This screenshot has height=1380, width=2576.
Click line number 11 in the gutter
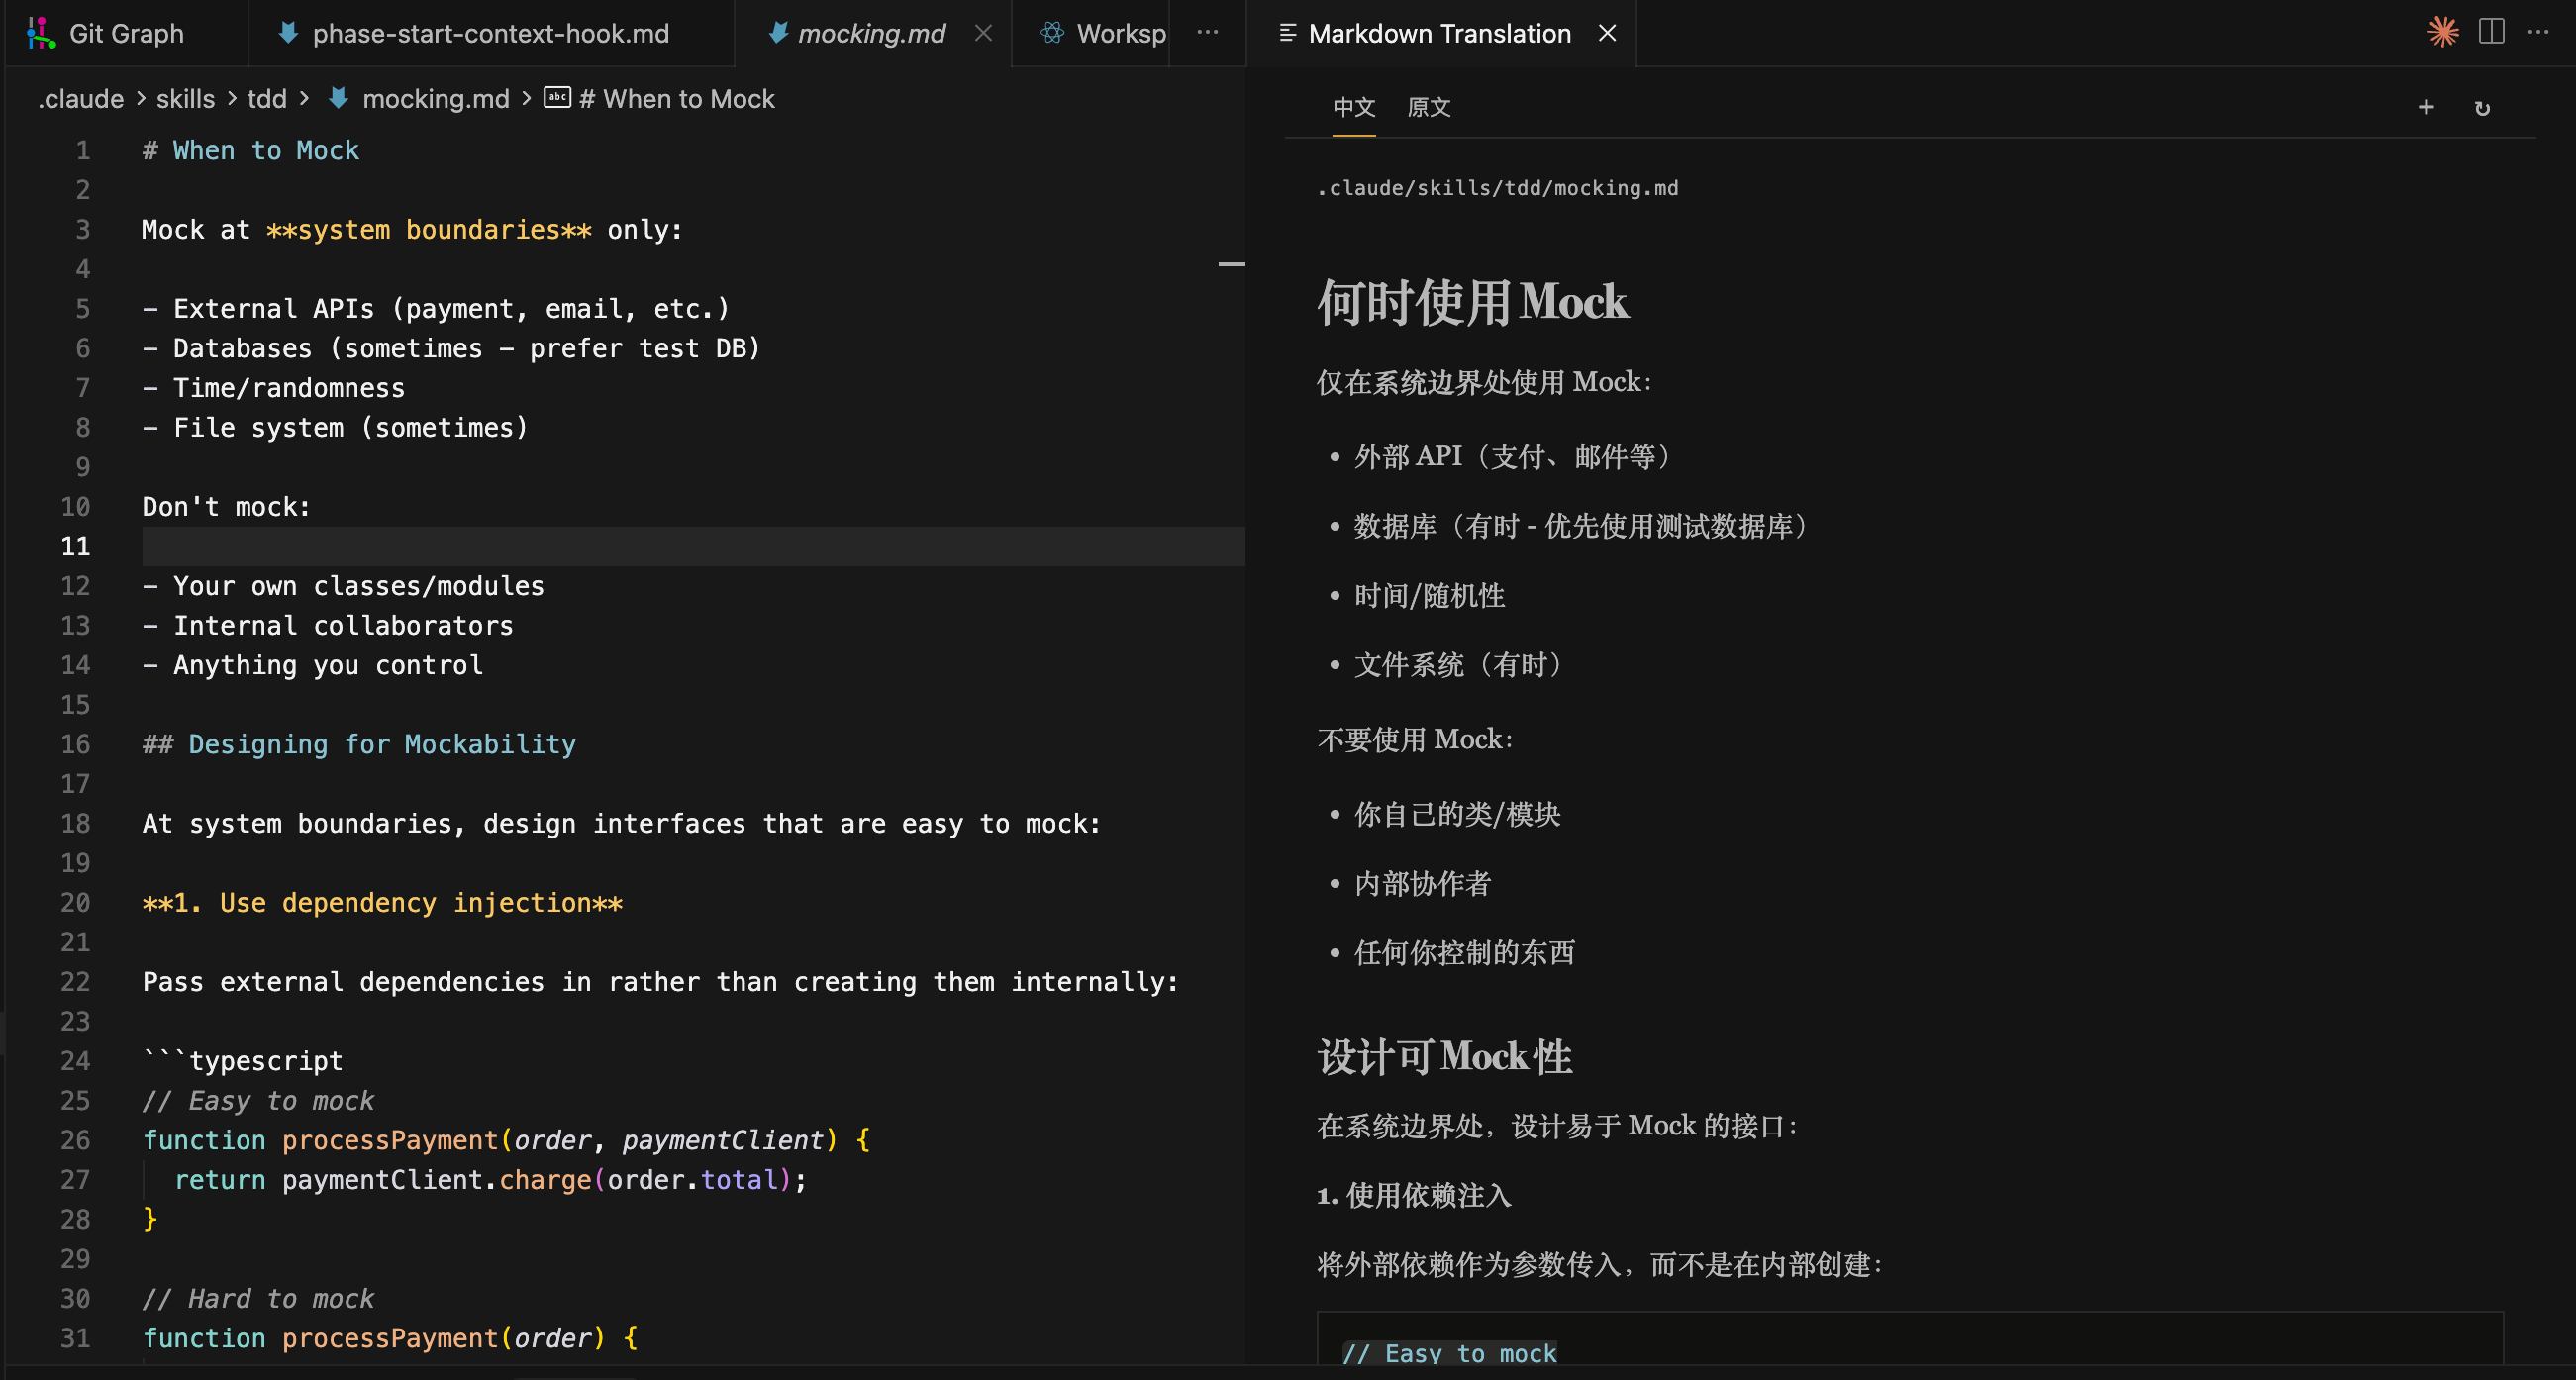point(75,546)
